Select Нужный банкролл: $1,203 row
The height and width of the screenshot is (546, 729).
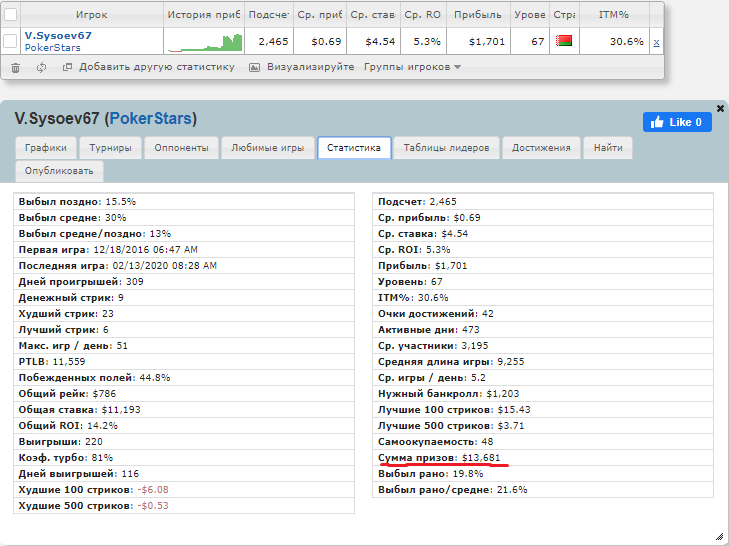point(543,394)
